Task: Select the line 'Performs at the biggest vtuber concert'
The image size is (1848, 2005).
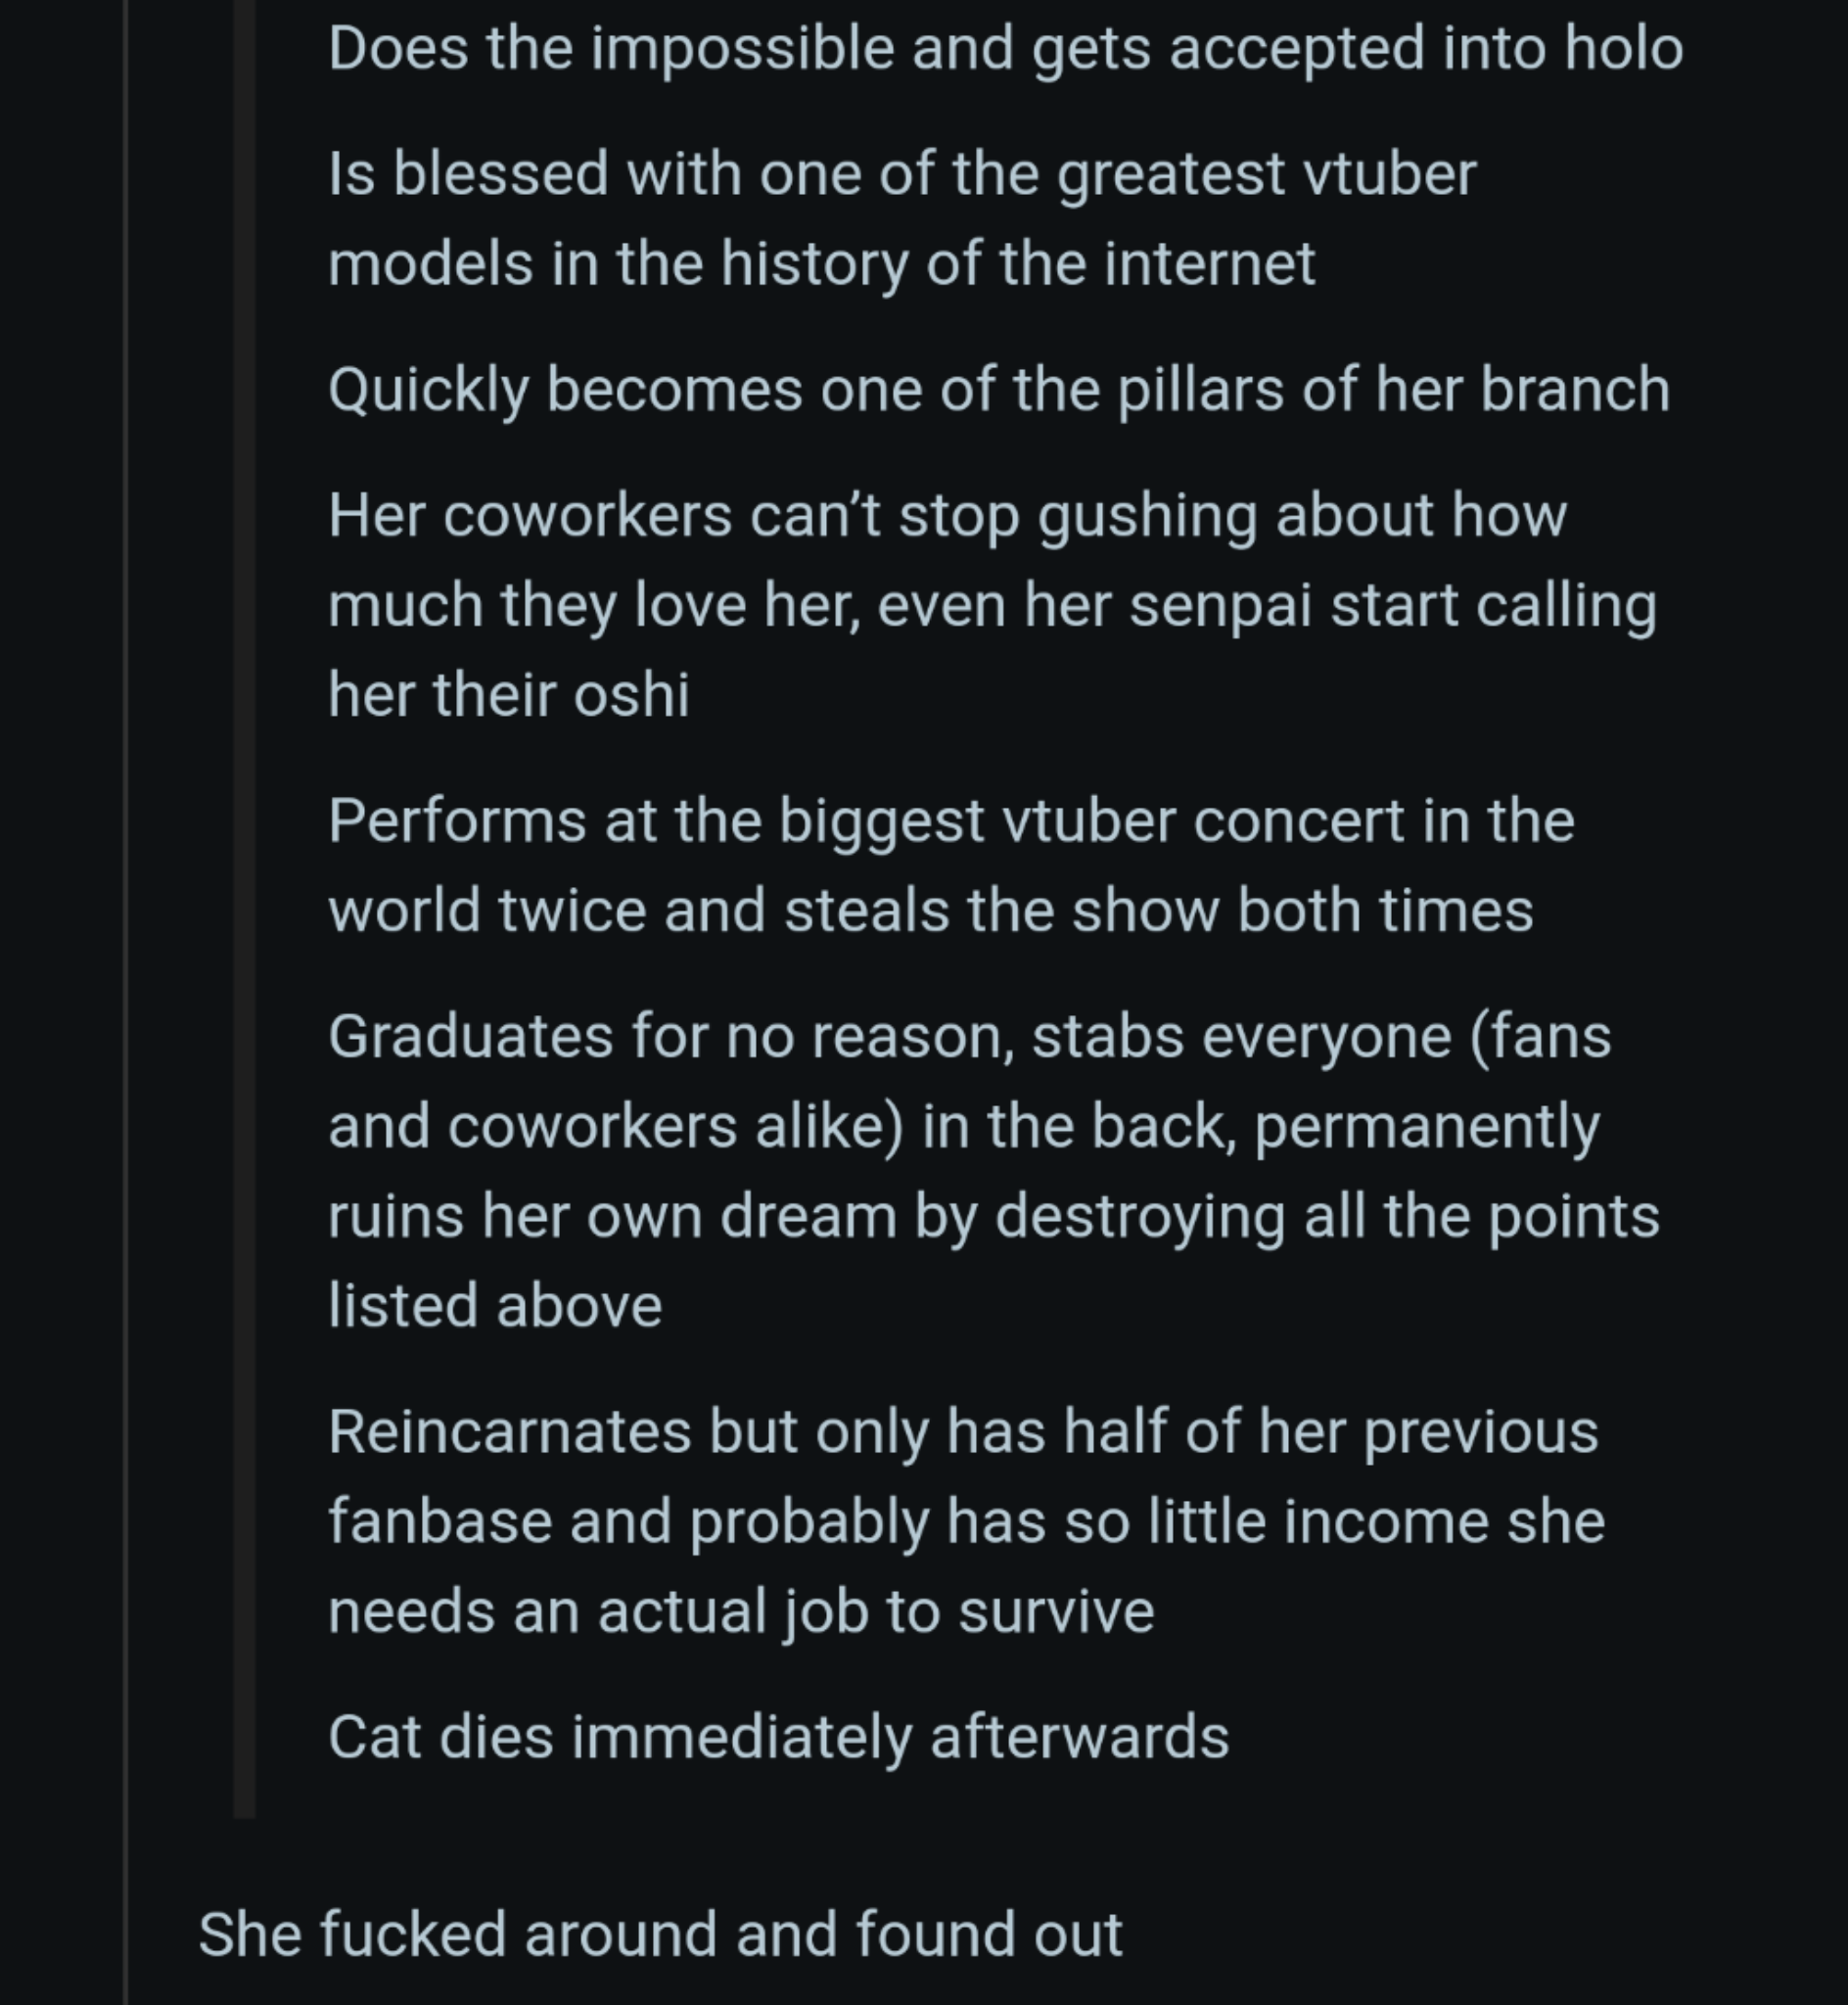Action: point(951,822)
